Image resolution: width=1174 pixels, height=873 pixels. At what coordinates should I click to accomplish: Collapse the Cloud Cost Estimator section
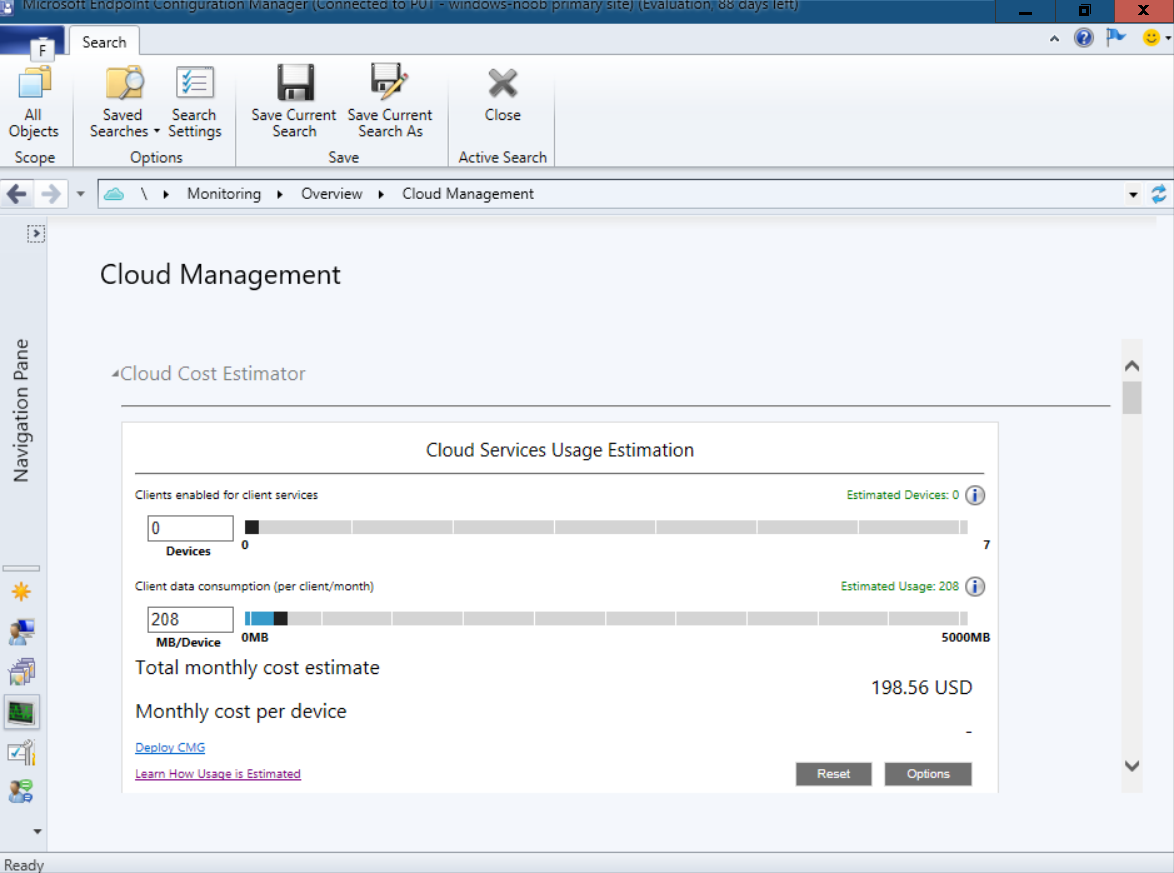[x=115, y=374]
